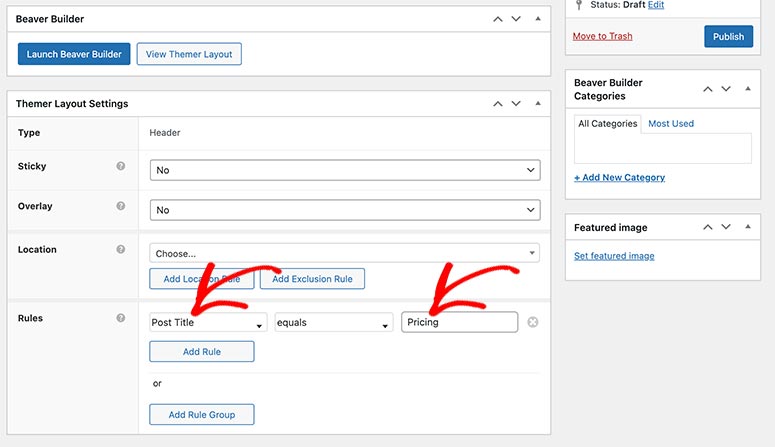Remove the Pricing rule with the X icon

533,322
